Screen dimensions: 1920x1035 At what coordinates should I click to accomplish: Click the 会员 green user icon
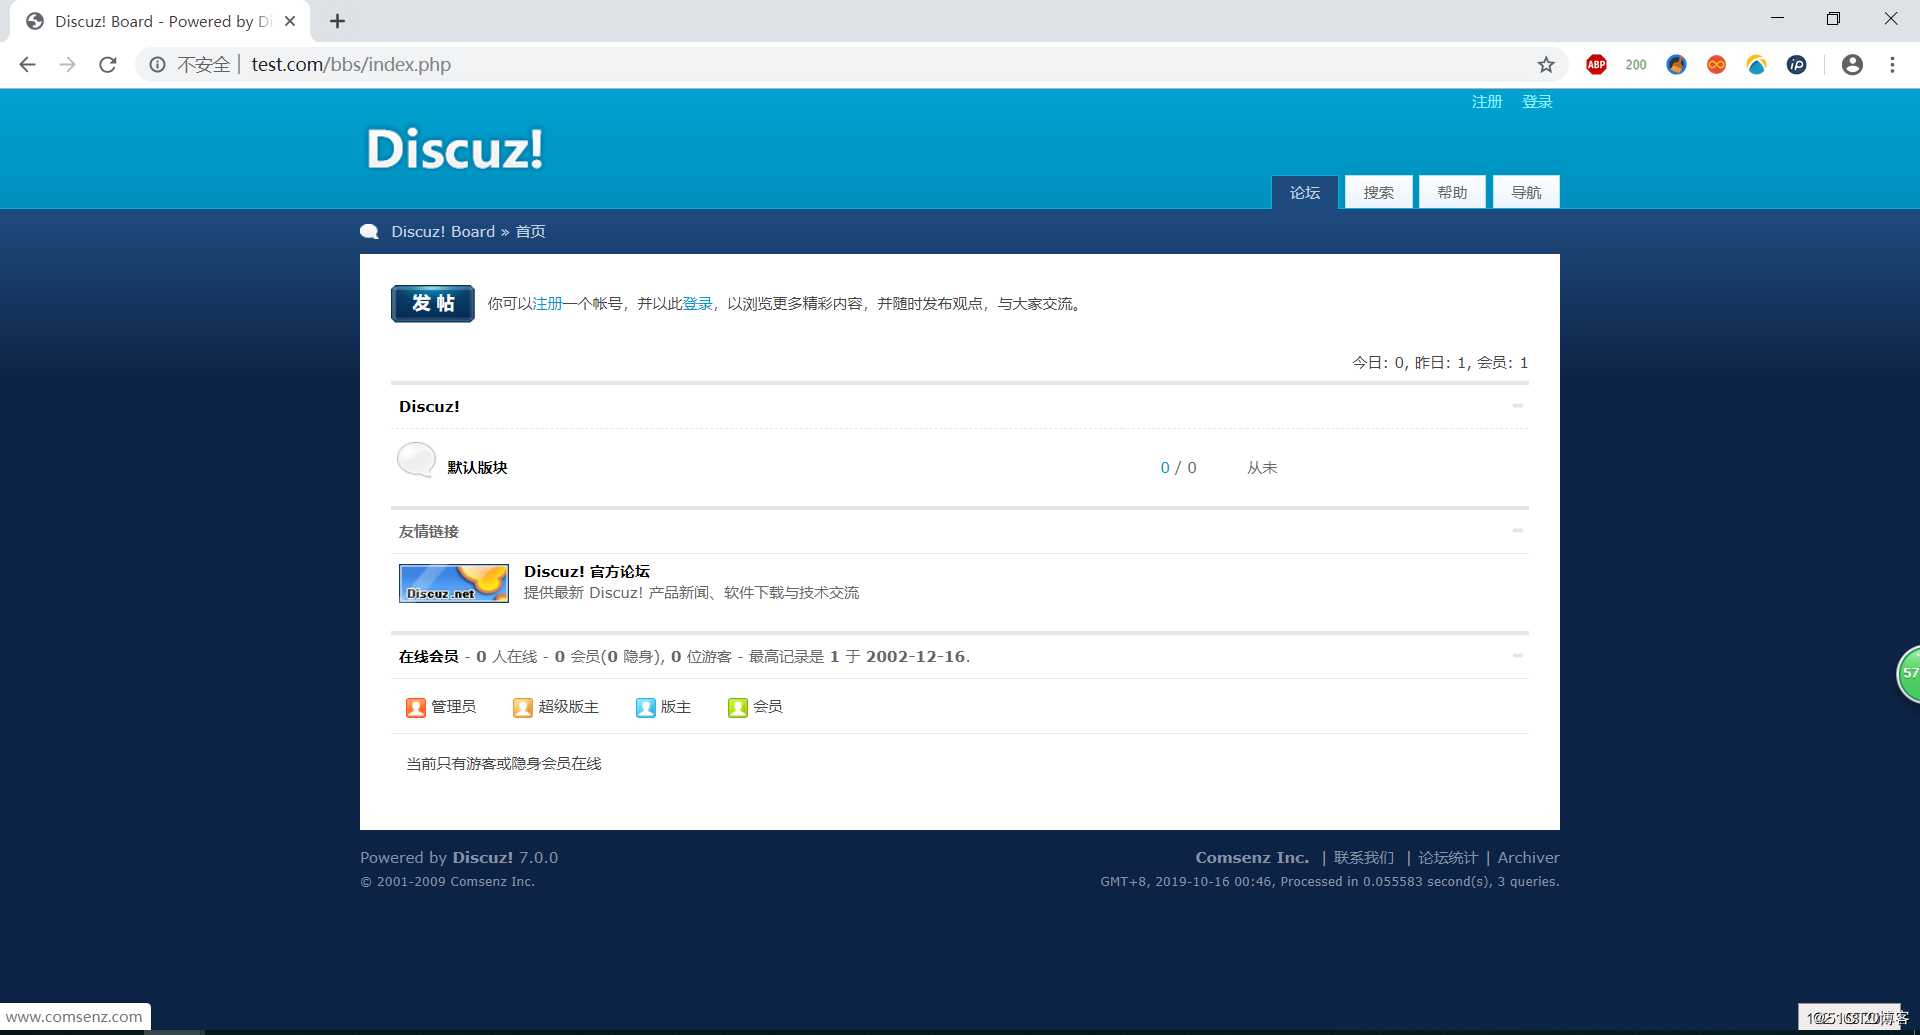[x=738, y=708]
